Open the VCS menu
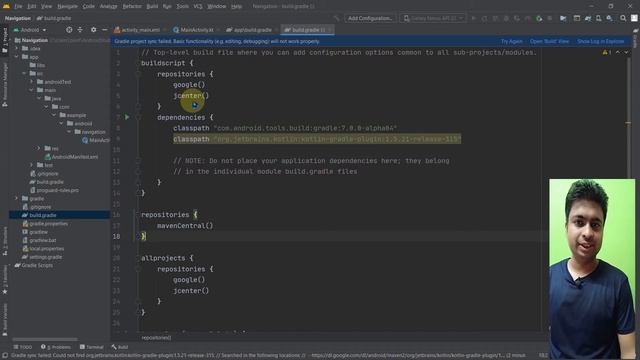 [x=198, y=6]
